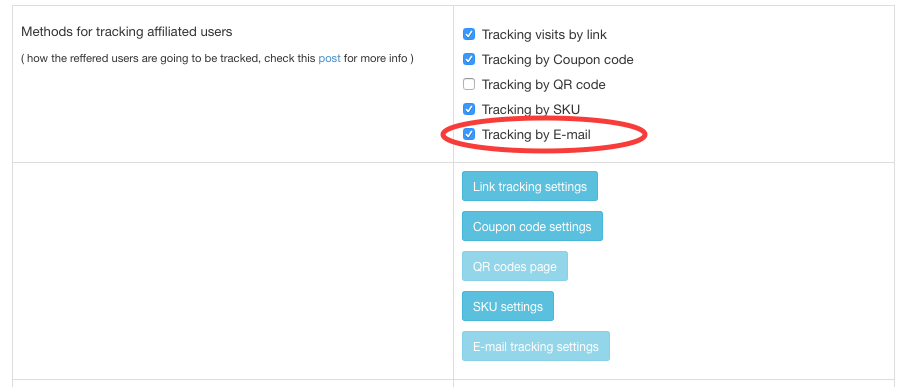901x387 pixels.
Task: Uncheck the Tracking visits by link checkbox
Action: (469, 35)
